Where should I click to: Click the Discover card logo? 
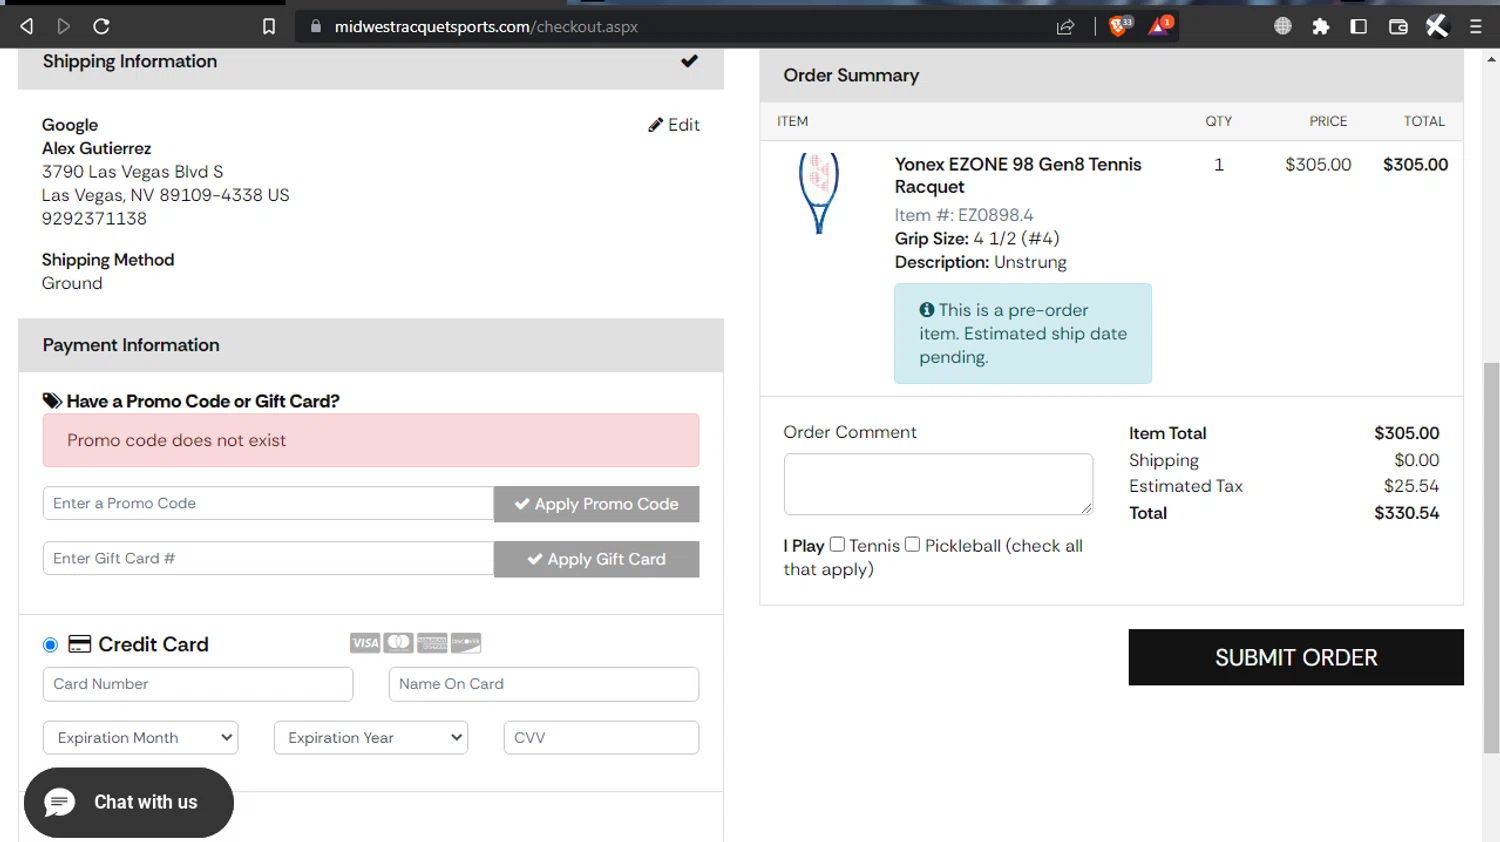click(466, 643)
